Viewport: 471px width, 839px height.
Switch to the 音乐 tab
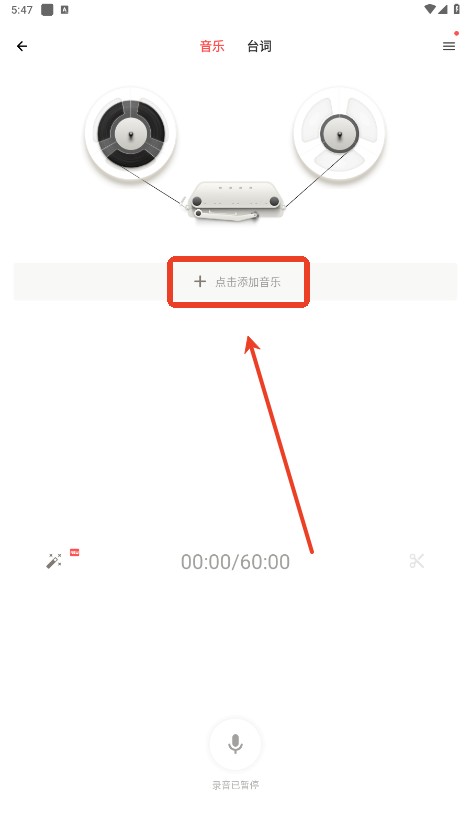pyautogui.click(x=212, y=47)
